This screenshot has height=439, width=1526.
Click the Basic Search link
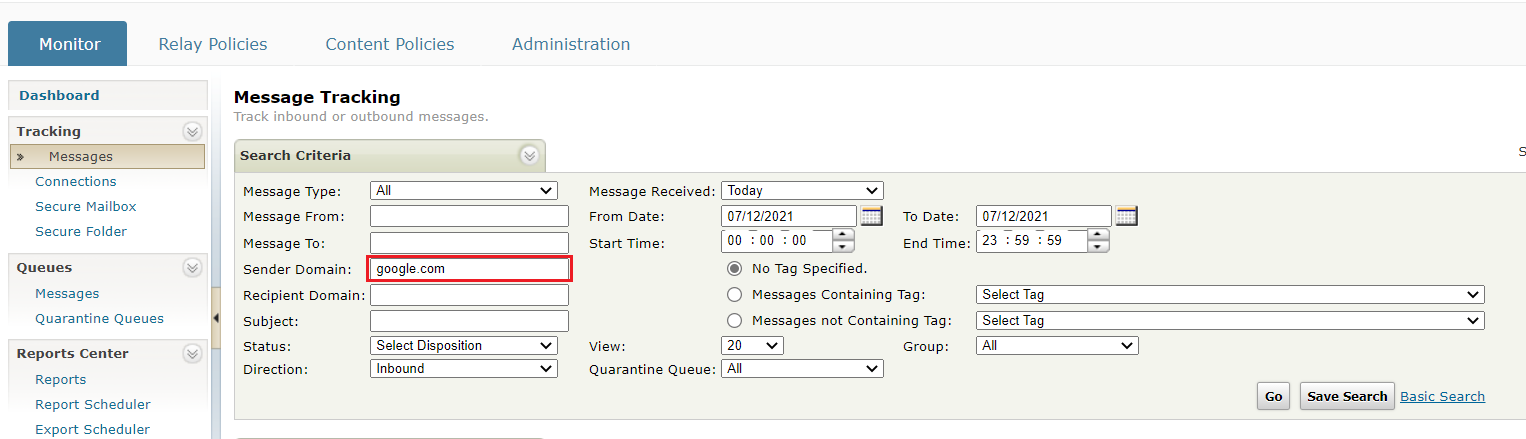coord(1442,397)
